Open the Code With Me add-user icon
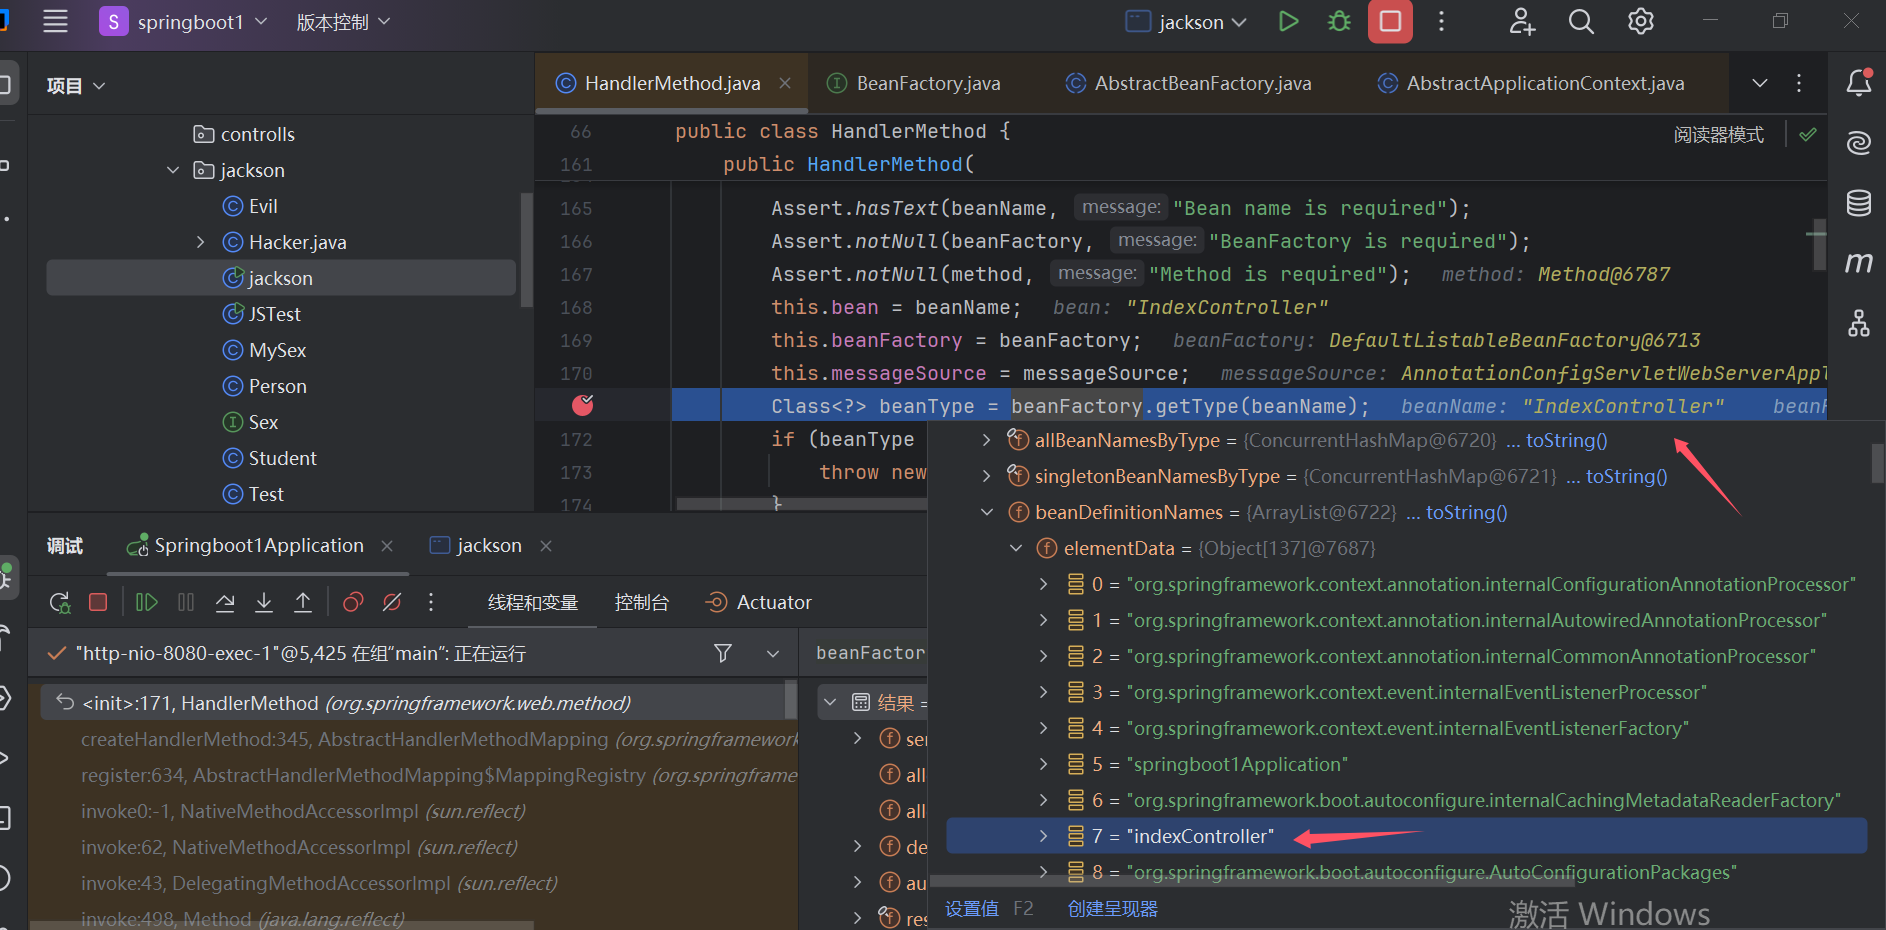 (1522, 21)
